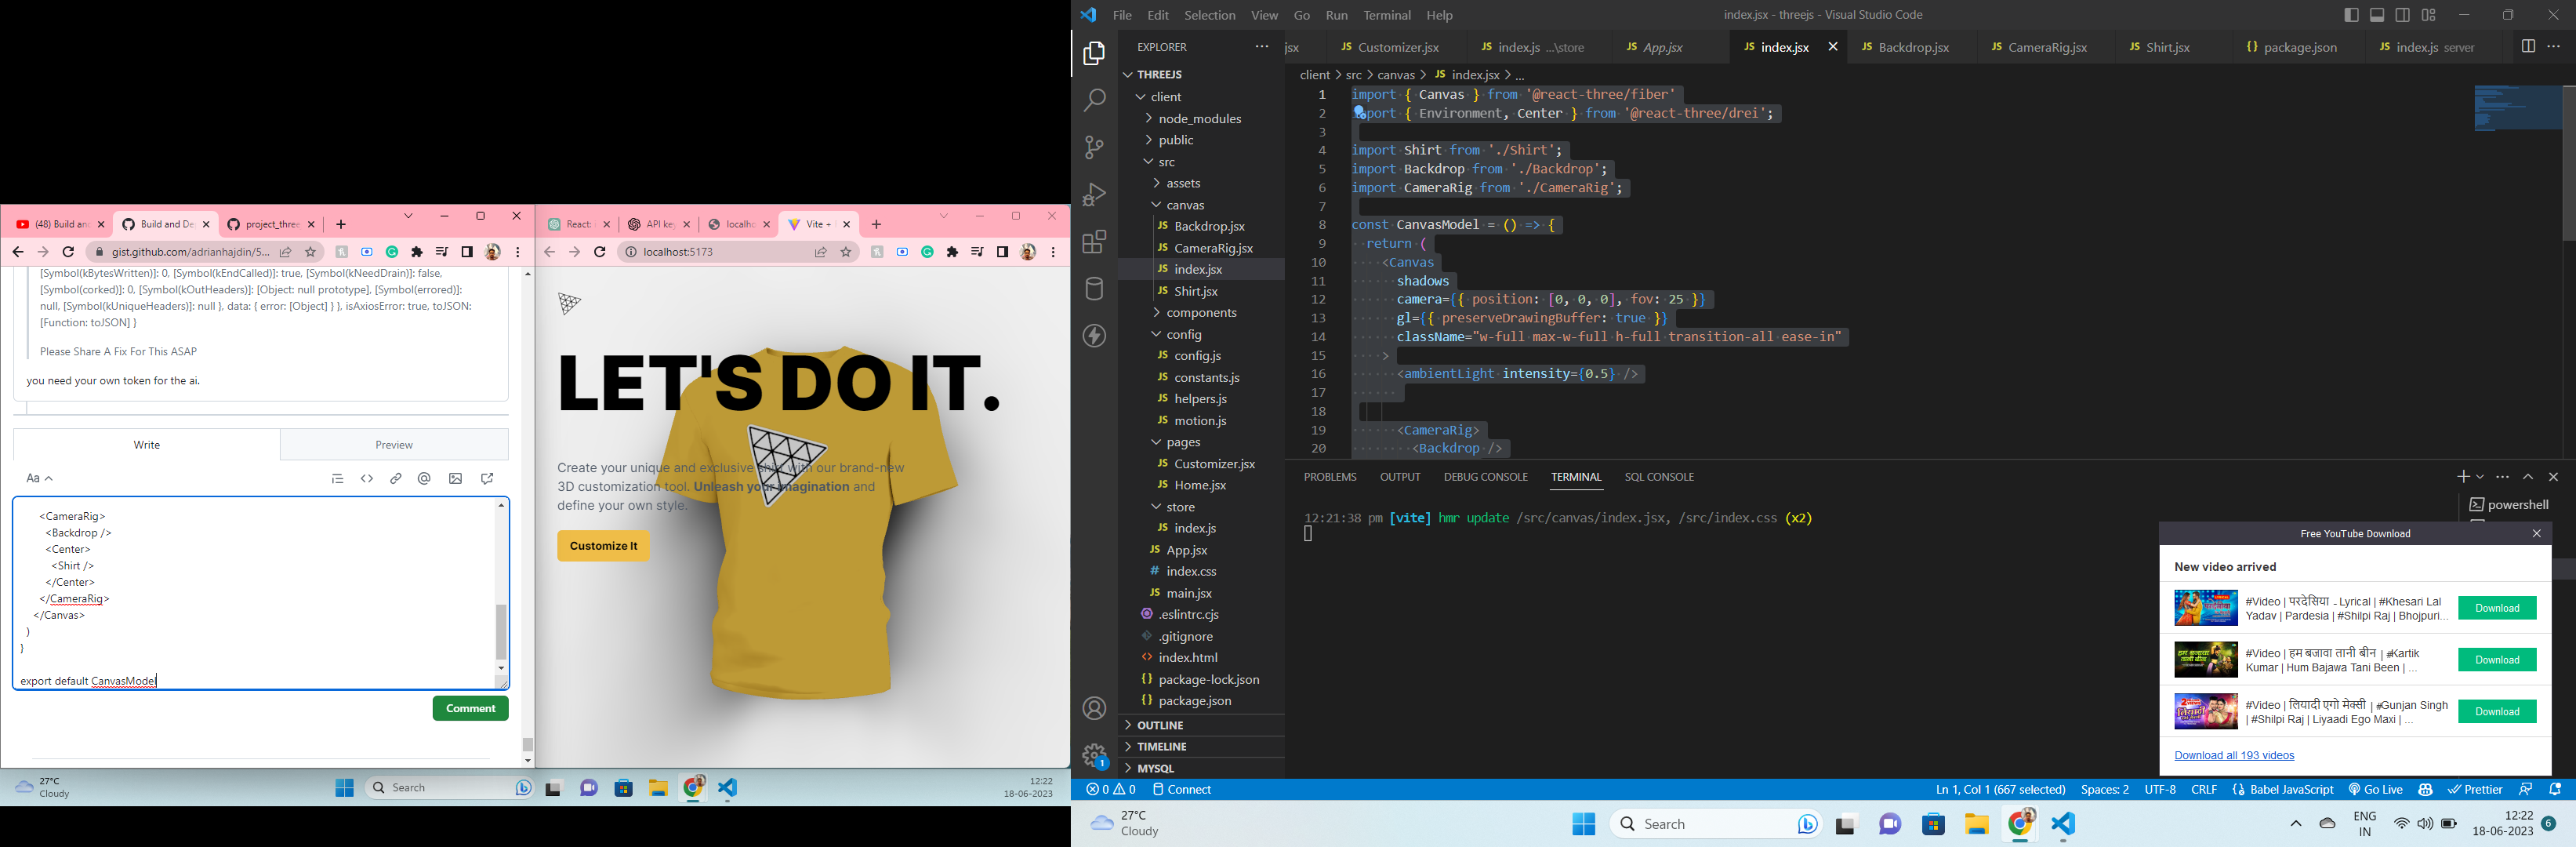
Task: Click the Go Live status bar item
Action: coord(2376,789)
